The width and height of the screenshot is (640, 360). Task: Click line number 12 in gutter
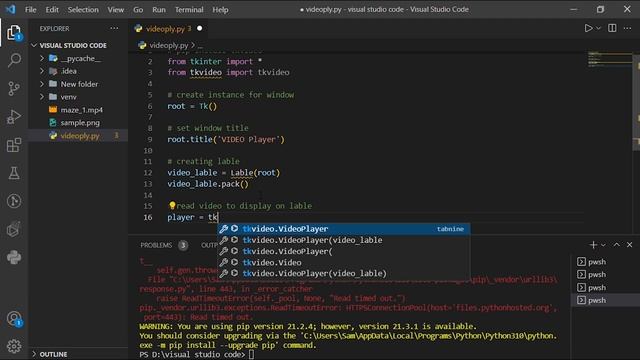[x=148, y=173]
